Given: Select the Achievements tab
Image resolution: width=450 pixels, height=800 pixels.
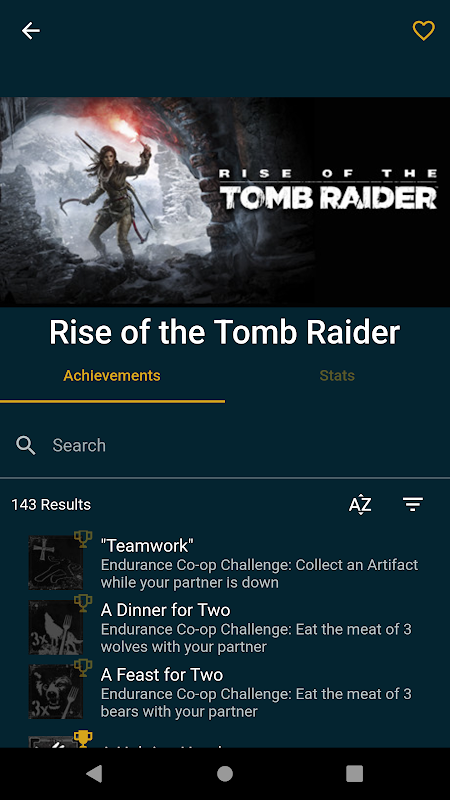Looking at the screenshot, I should (112, 376).
